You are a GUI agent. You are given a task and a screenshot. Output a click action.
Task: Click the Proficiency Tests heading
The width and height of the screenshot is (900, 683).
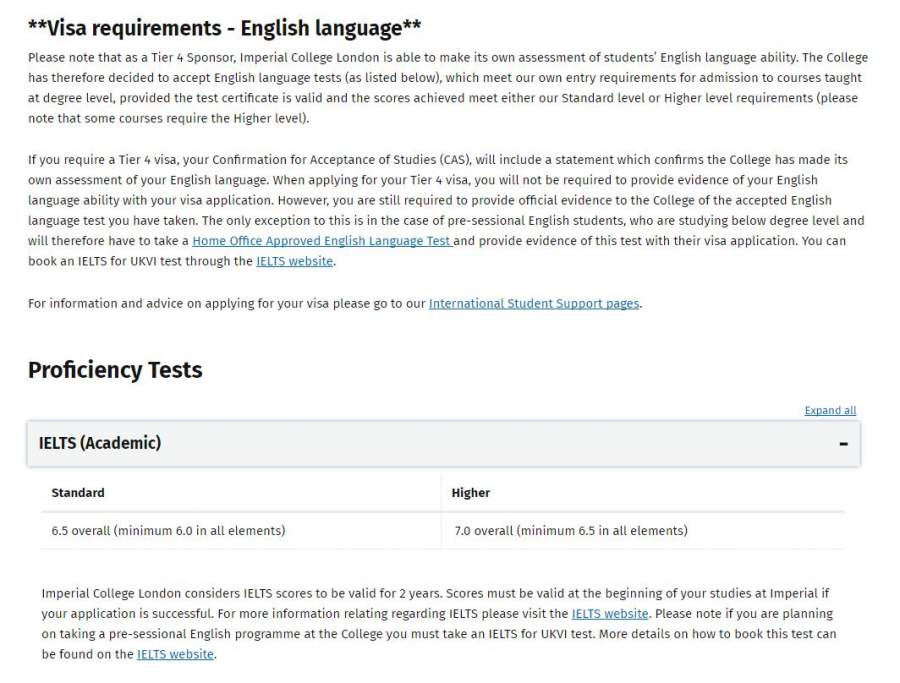[115, 370]
